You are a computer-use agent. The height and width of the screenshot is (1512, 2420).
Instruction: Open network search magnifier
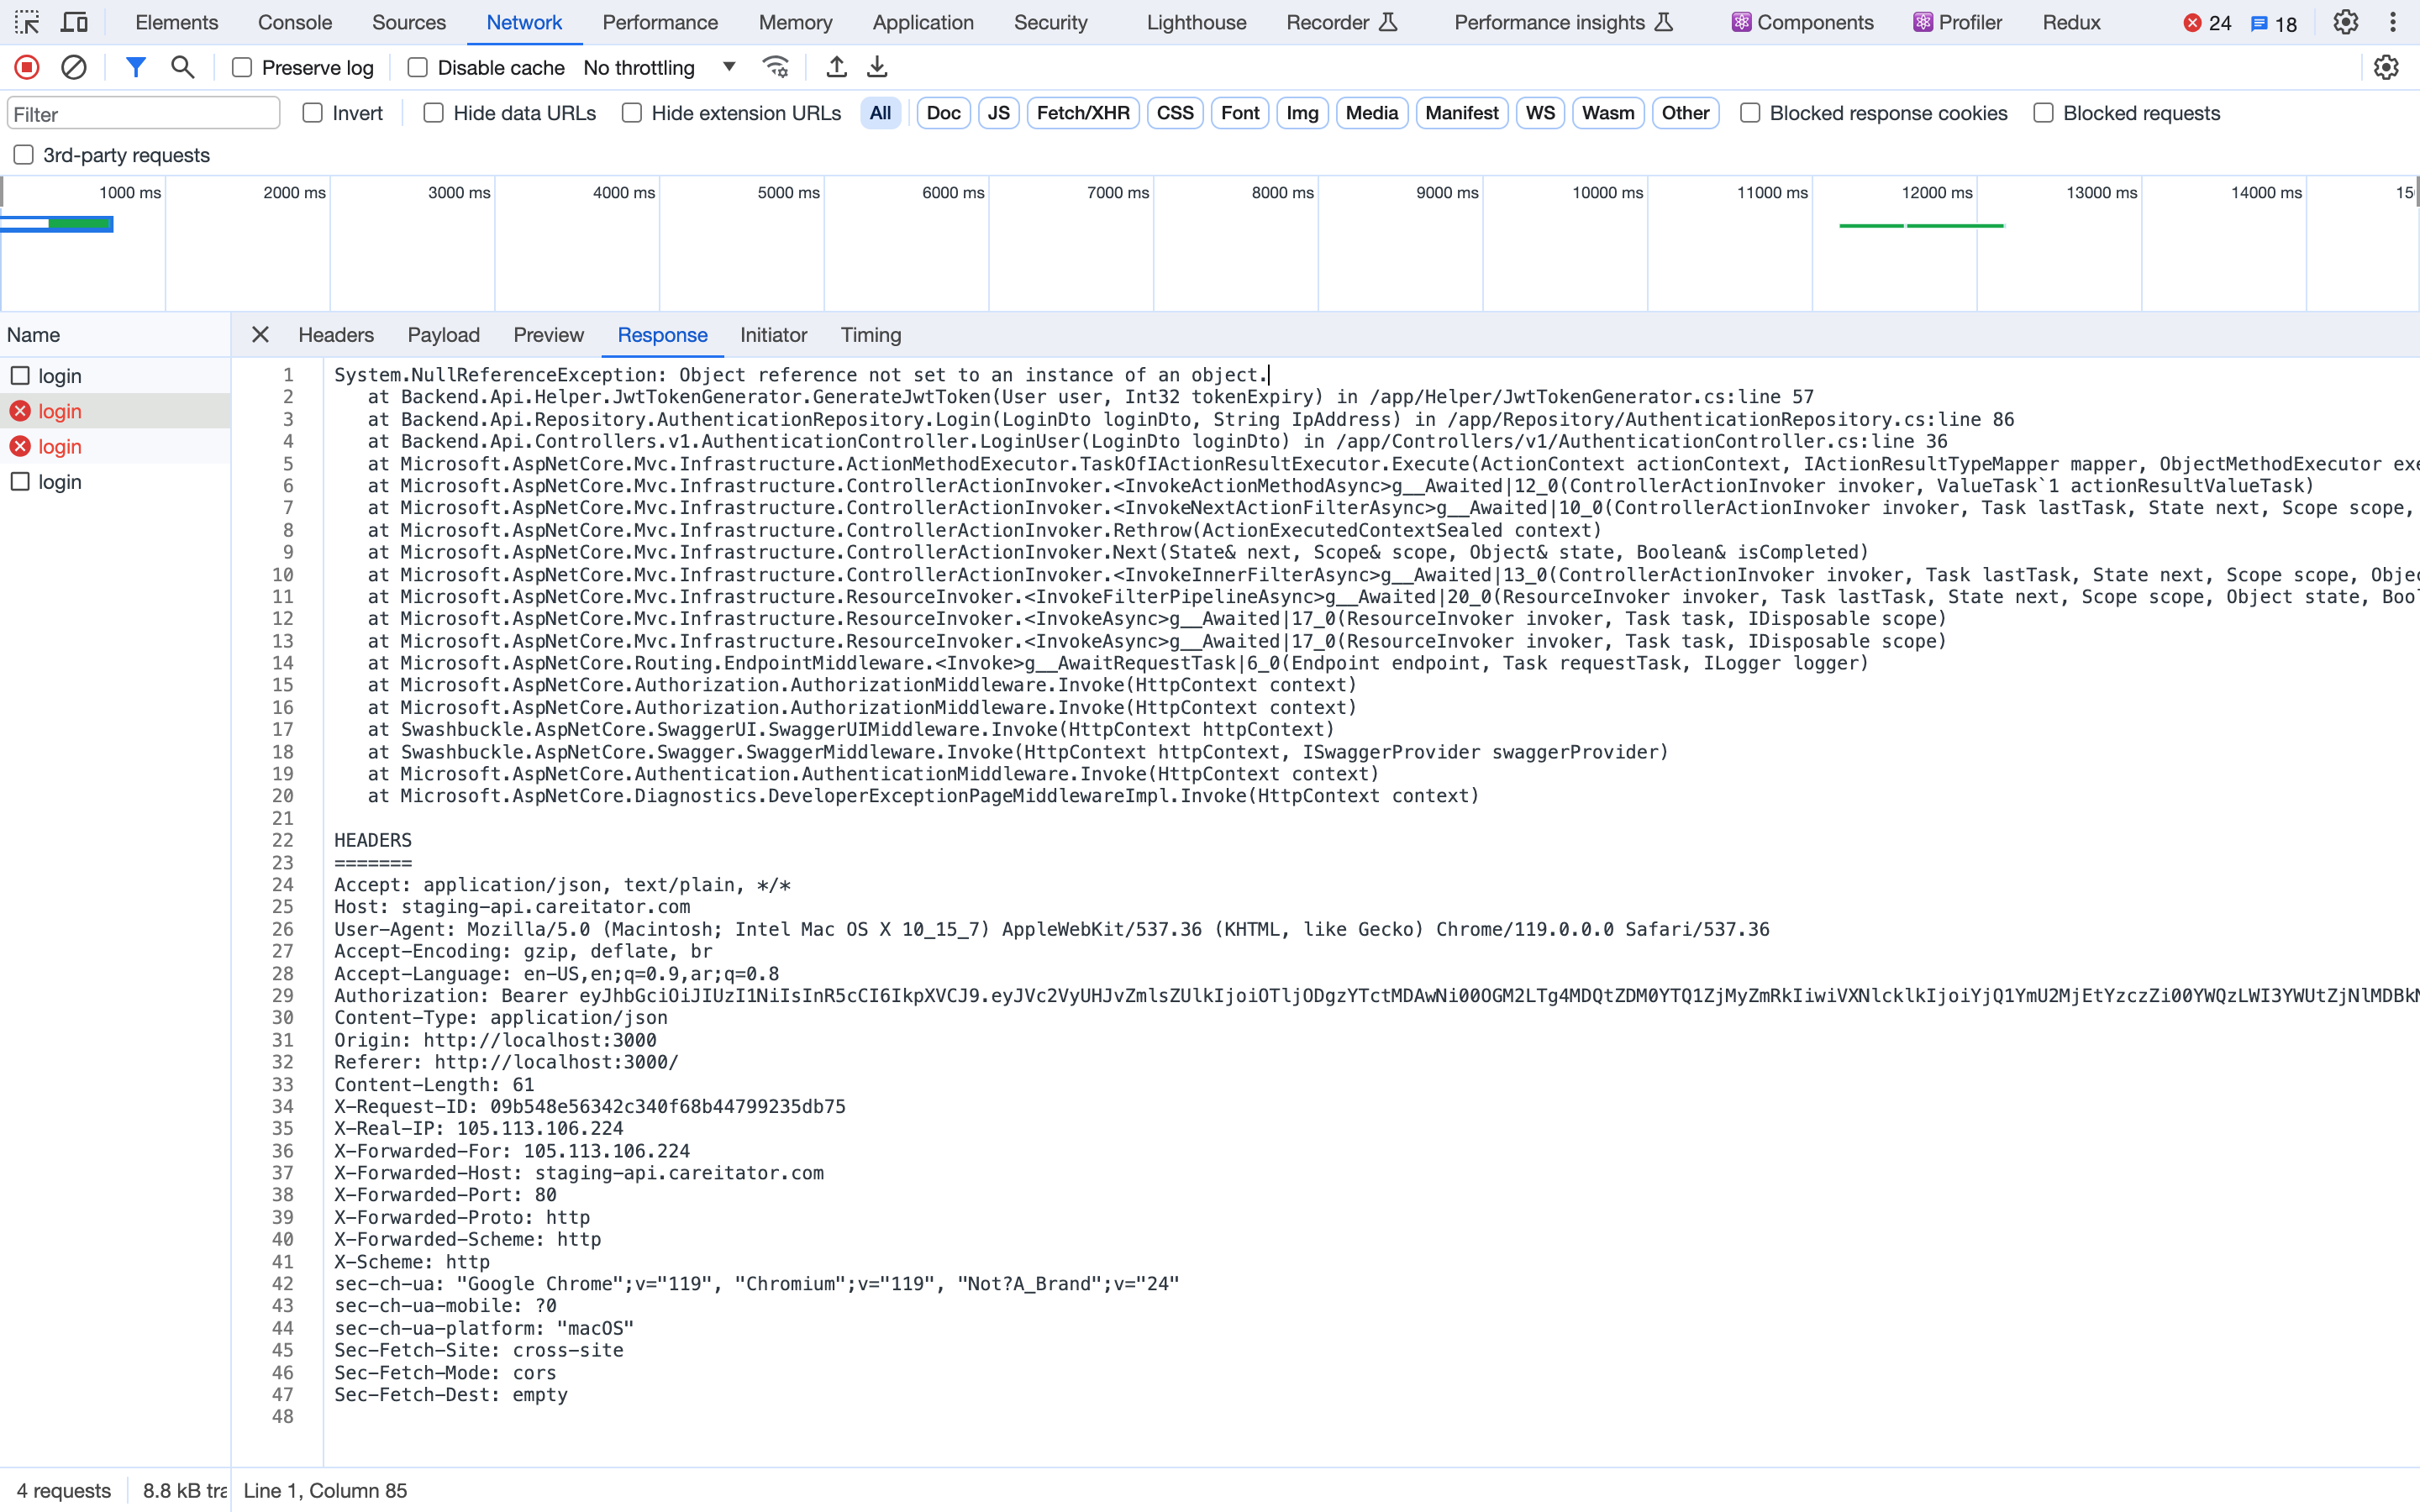pos(182,67)
